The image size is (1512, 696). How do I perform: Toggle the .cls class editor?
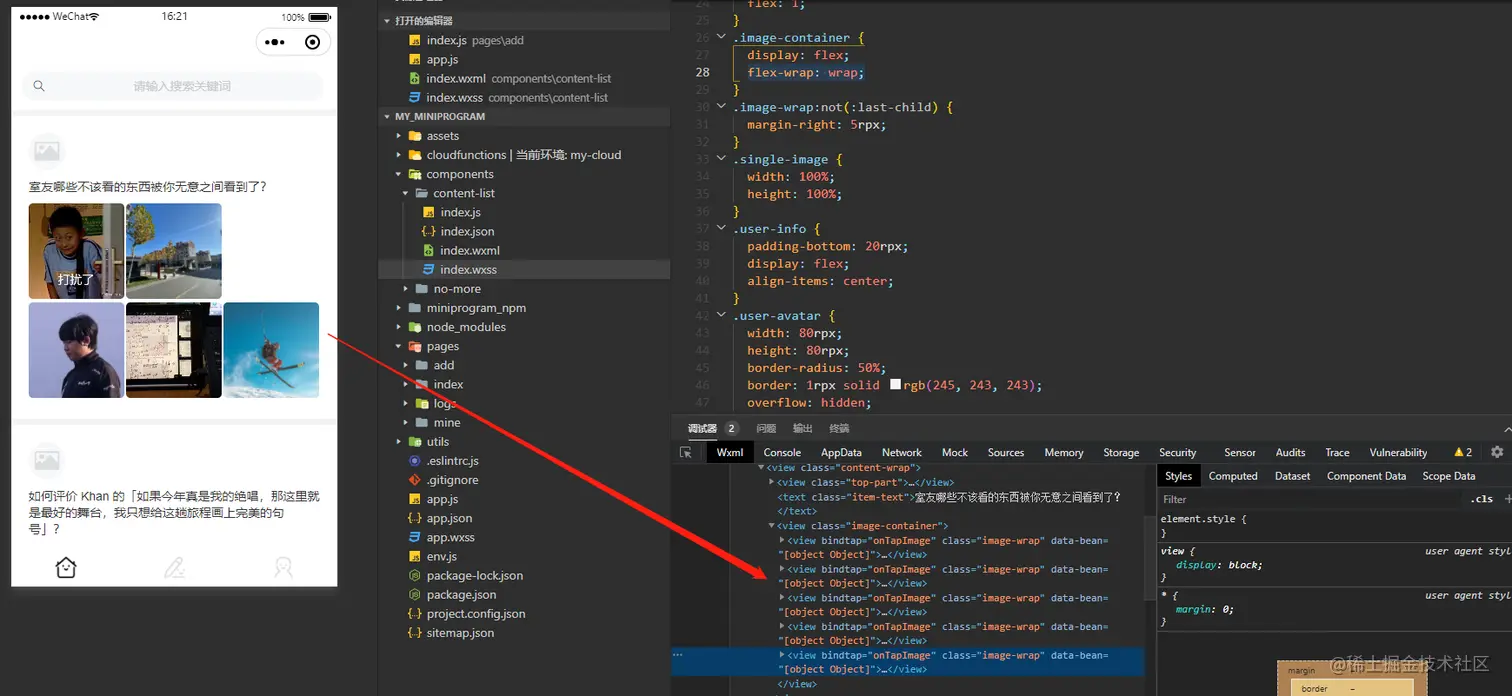[1481, 499]
